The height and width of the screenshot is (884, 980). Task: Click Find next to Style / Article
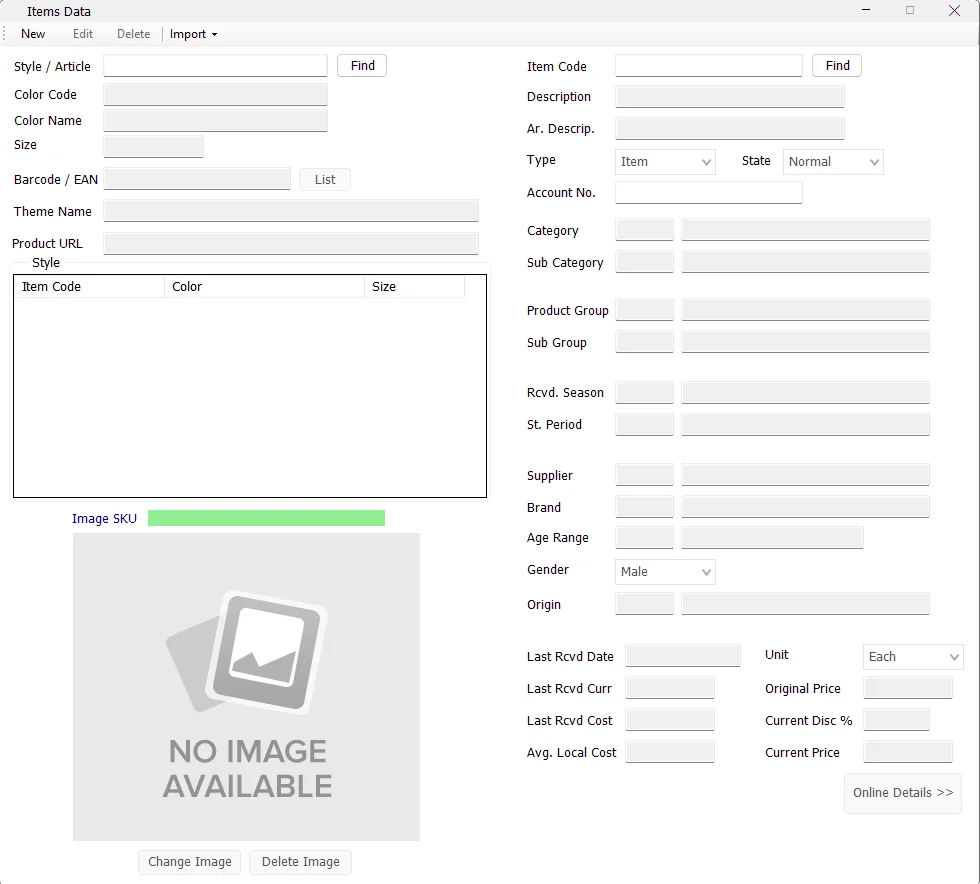(x=362, y=66)
